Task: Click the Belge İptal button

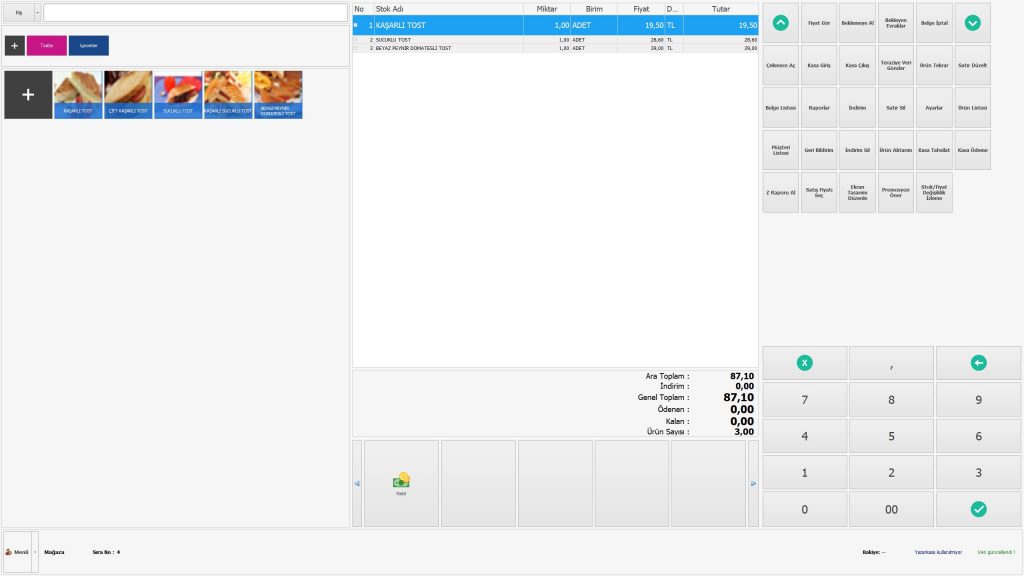Action: (934, 22)
